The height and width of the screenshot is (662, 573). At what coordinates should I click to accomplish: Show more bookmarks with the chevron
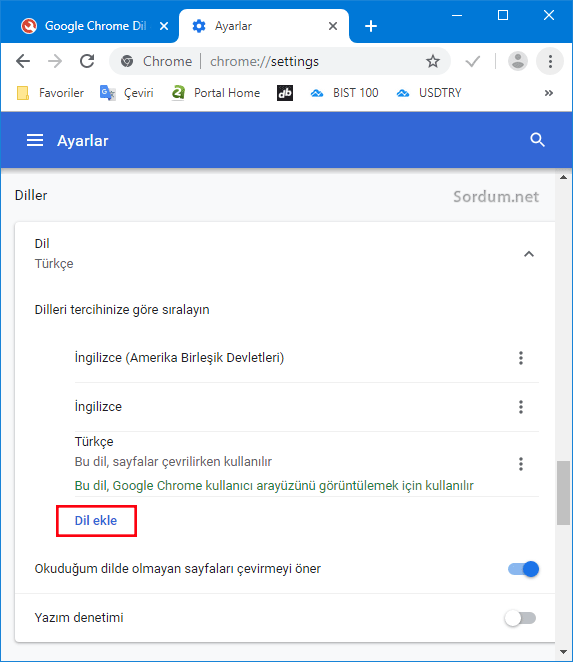pos(549,93)
